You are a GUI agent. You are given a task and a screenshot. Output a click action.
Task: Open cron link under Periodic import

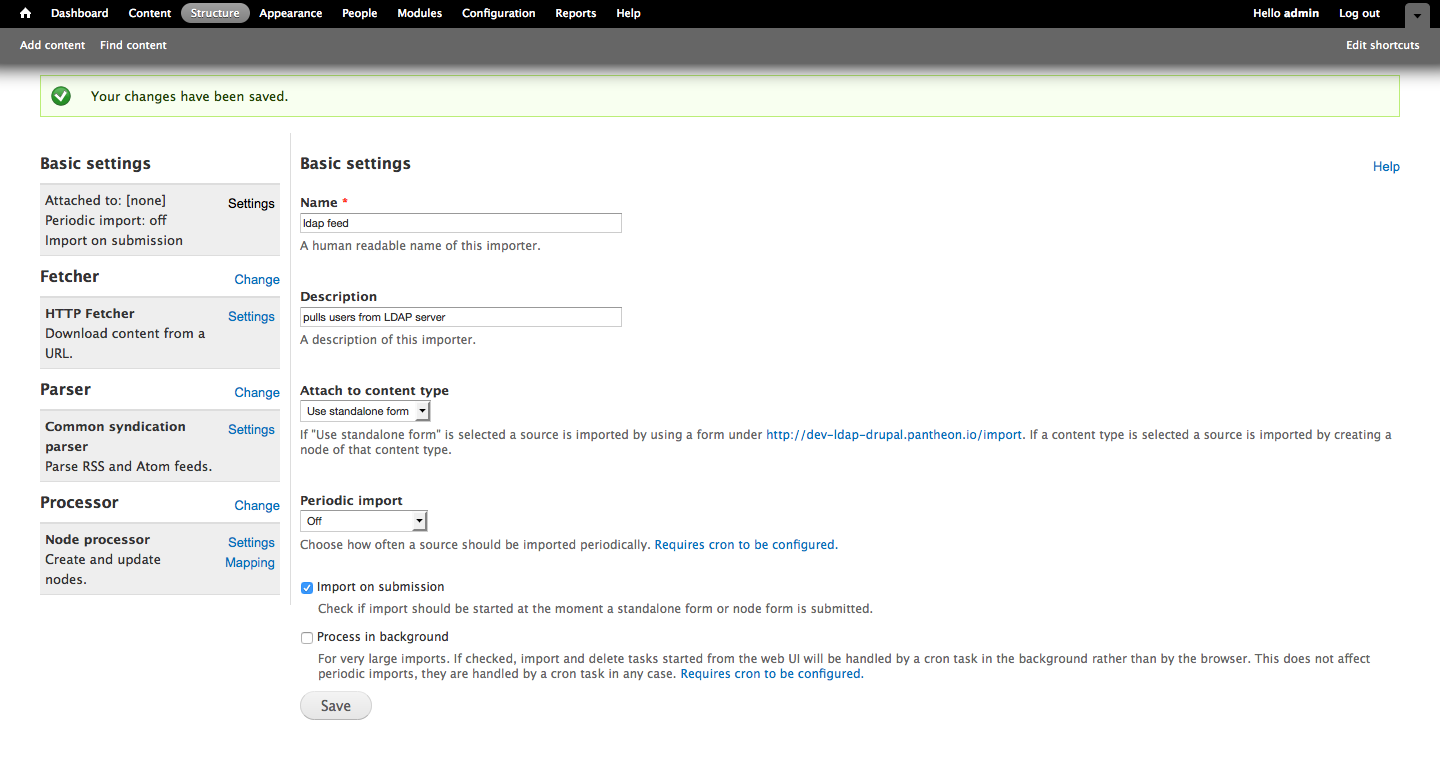(x=745, y=545)
